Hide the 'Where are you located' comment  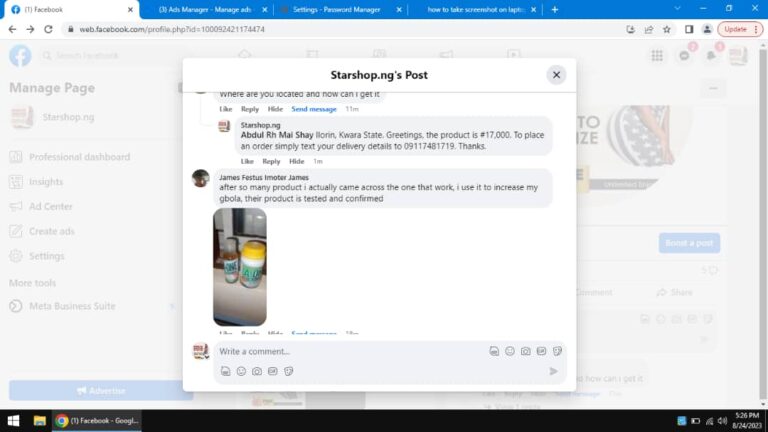click(x=275, y=109)
